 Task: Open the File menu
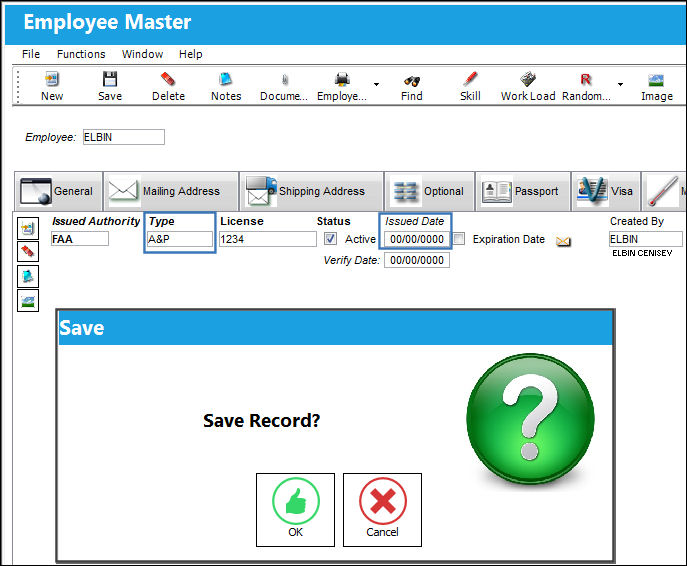click(x=31, y=54)
